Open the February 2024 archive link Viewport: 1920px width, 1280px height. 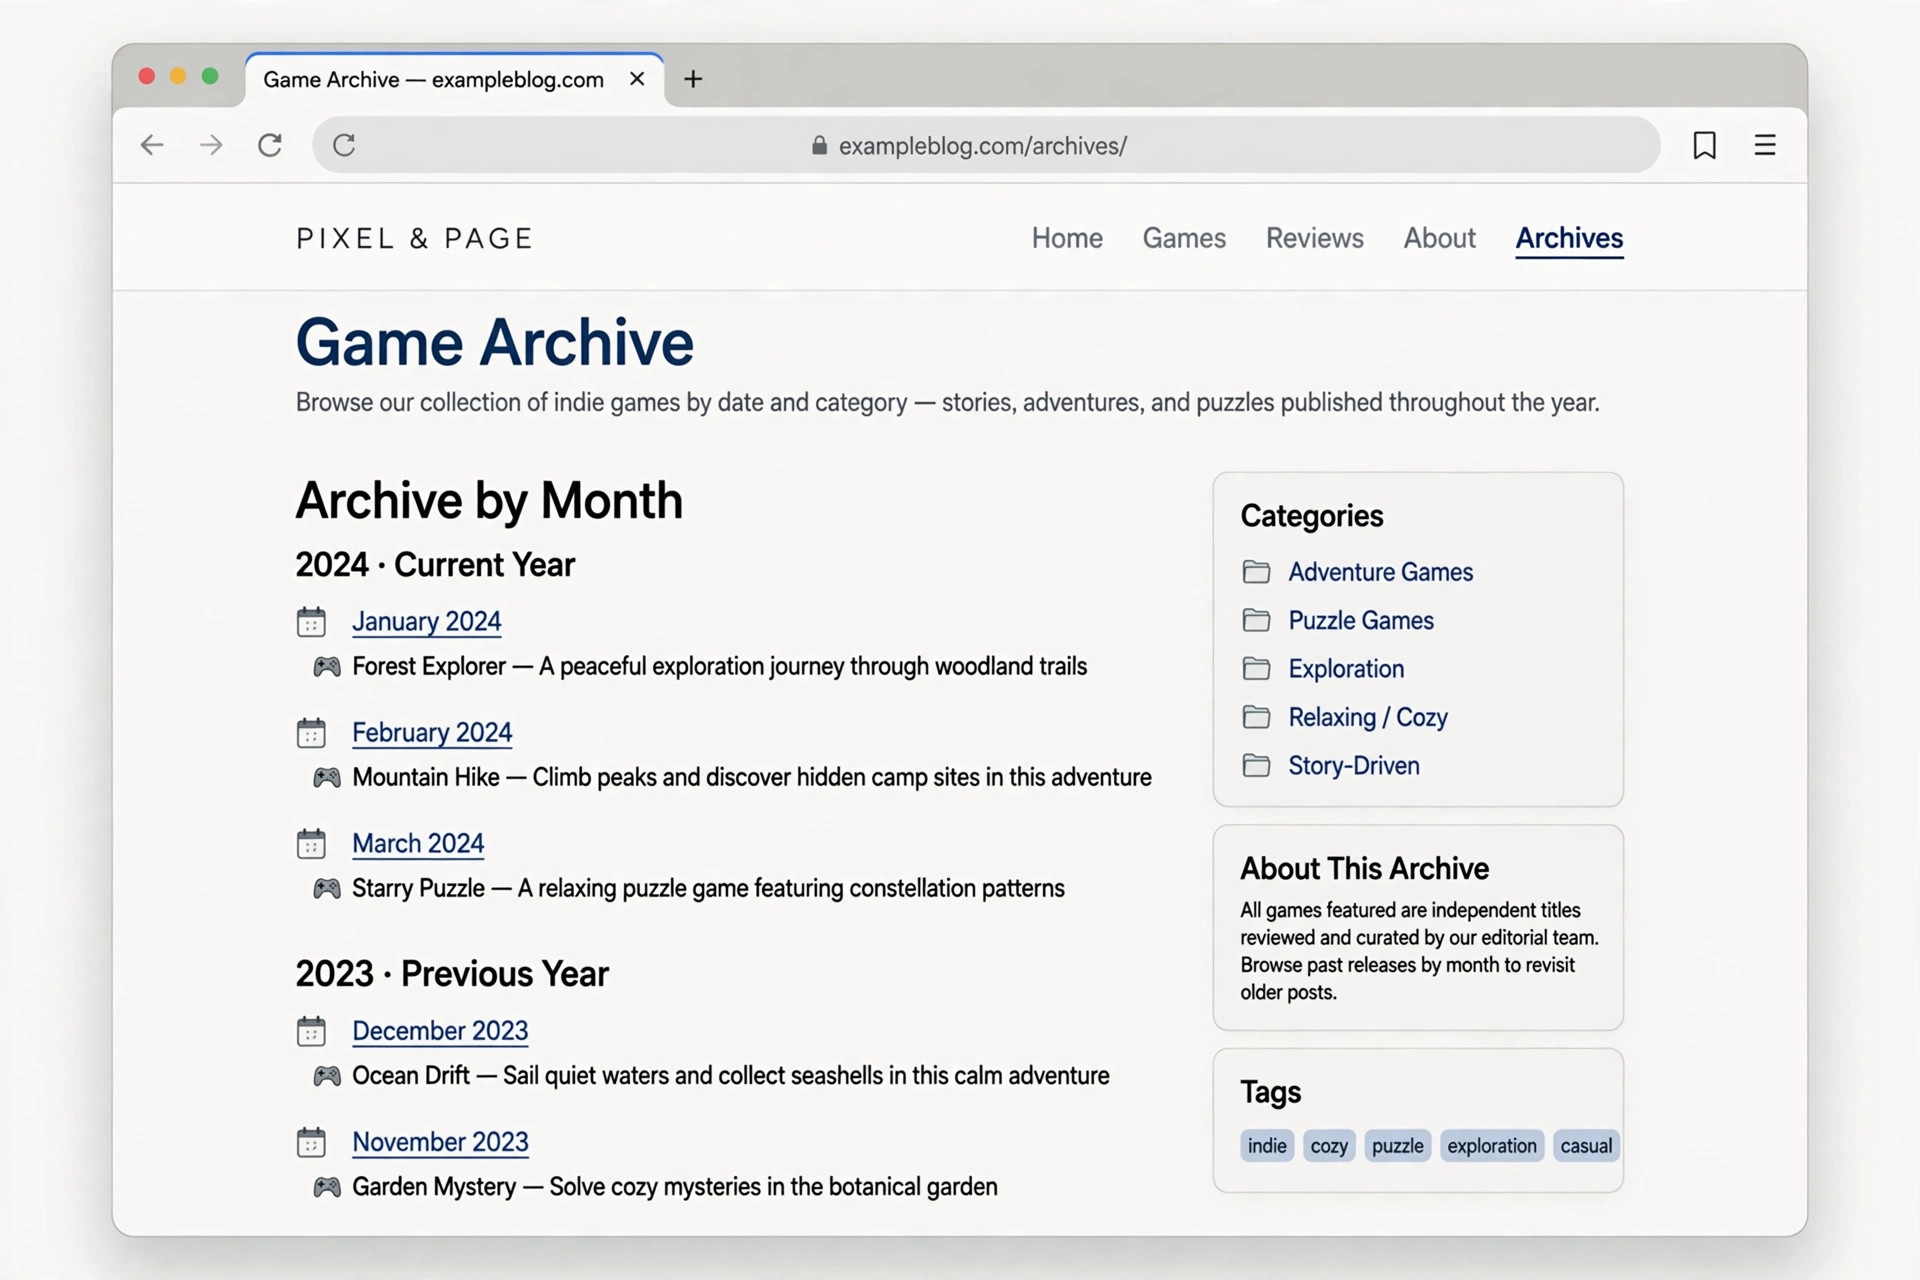click(432, 733)
